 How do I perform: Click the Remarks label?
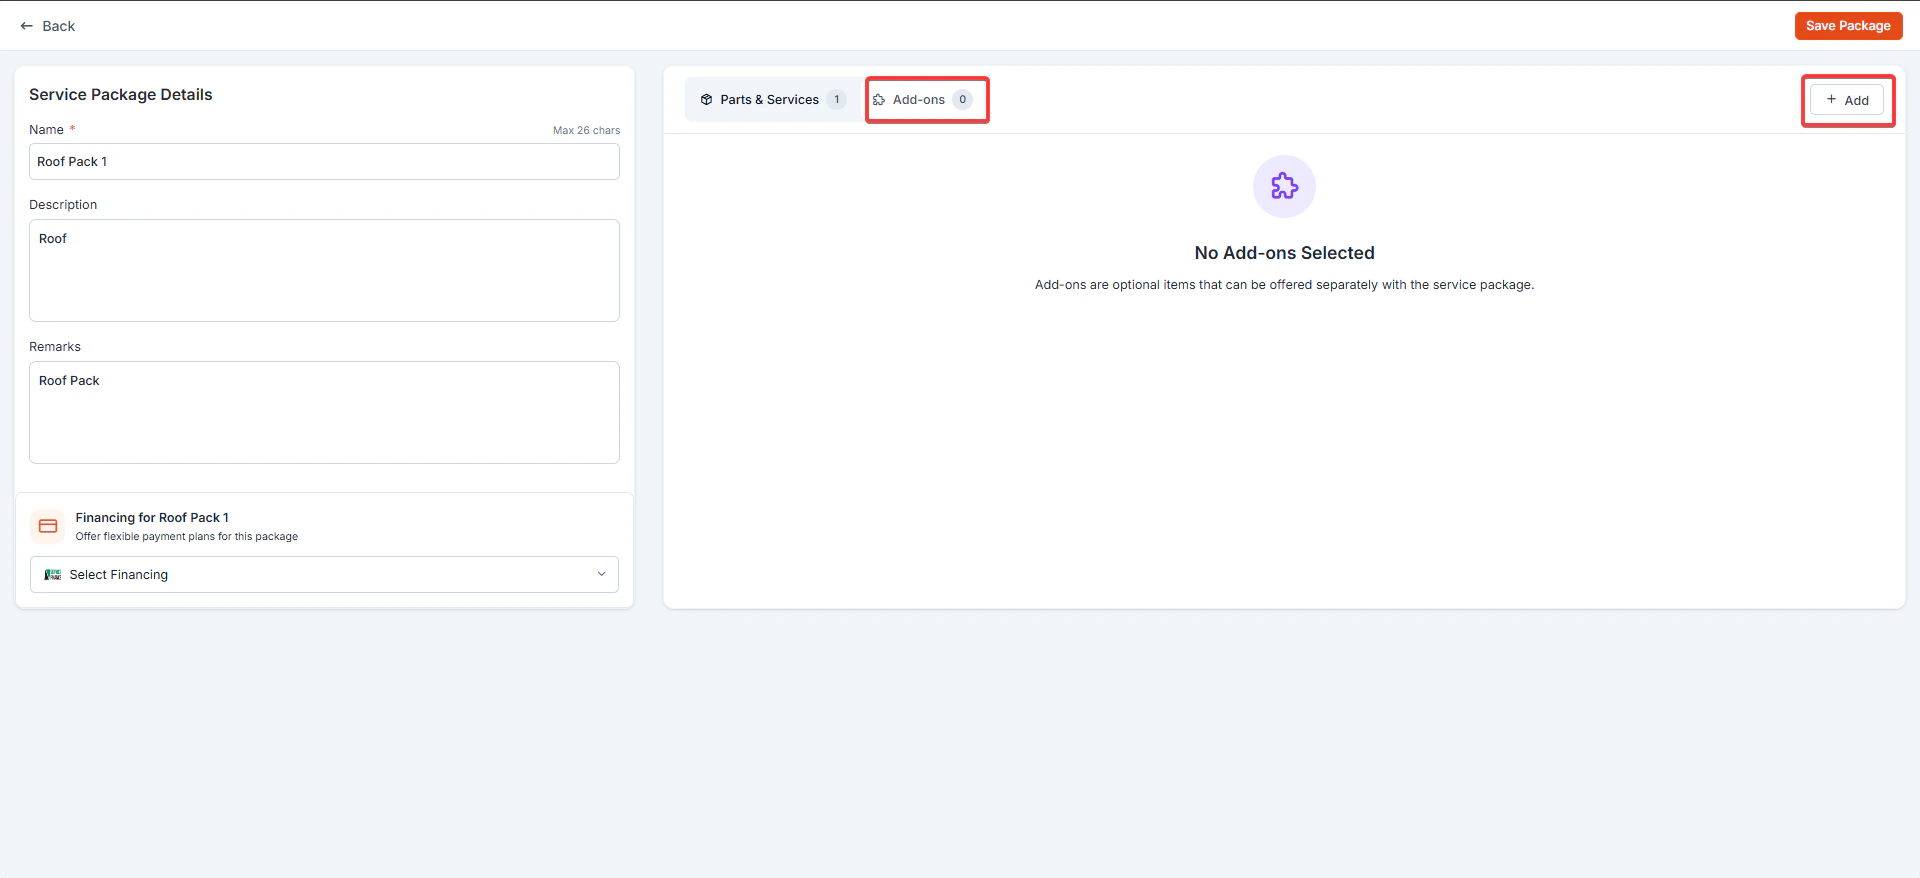(x=55, y=347)
